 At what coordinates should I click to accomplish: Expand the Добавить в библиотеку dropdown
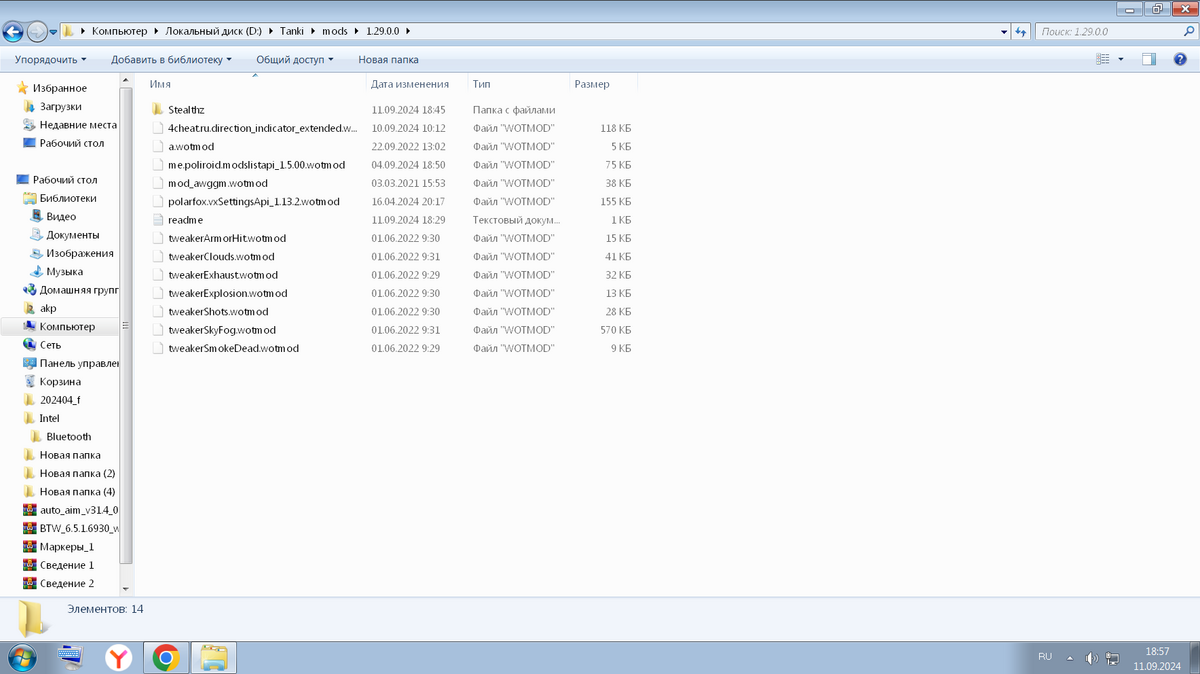[171, 60]
